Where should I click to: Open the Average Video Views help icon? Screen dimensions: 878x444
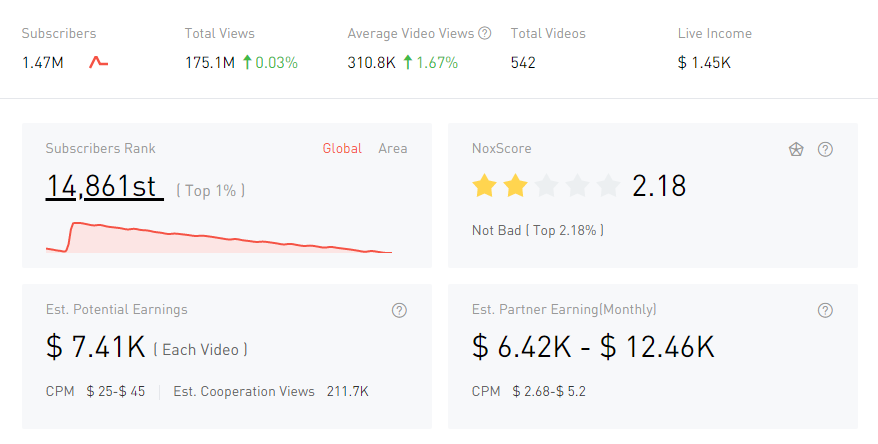485,33
